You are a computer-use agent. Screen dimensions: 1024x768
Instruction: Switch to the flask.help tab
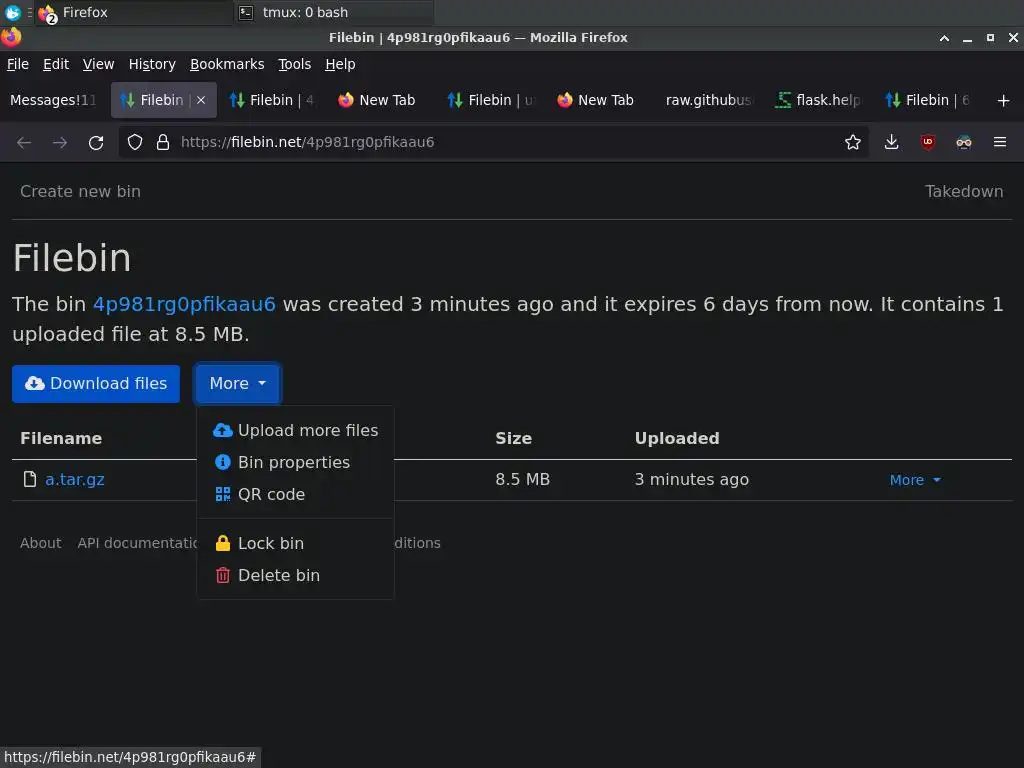coord(818,100)
